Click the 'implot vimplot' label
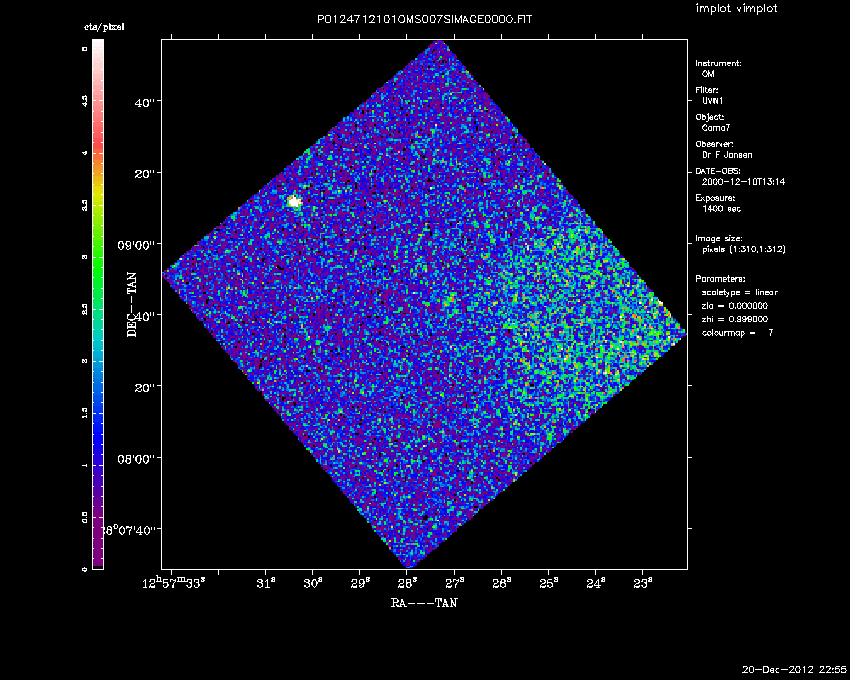The width and height of the screenshot is (850, 680). point(736,9)
